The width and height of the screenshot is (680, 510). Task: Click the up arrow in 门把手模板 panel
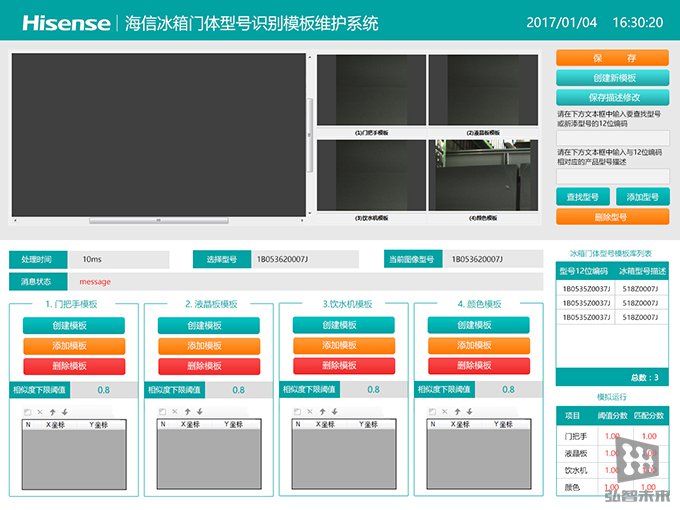tap(52, 412)
